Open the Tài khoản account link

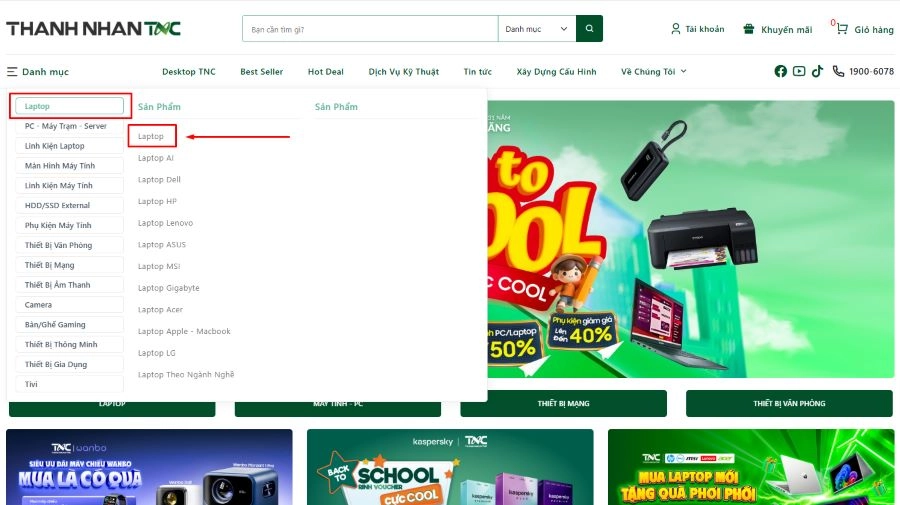(698, 29)
